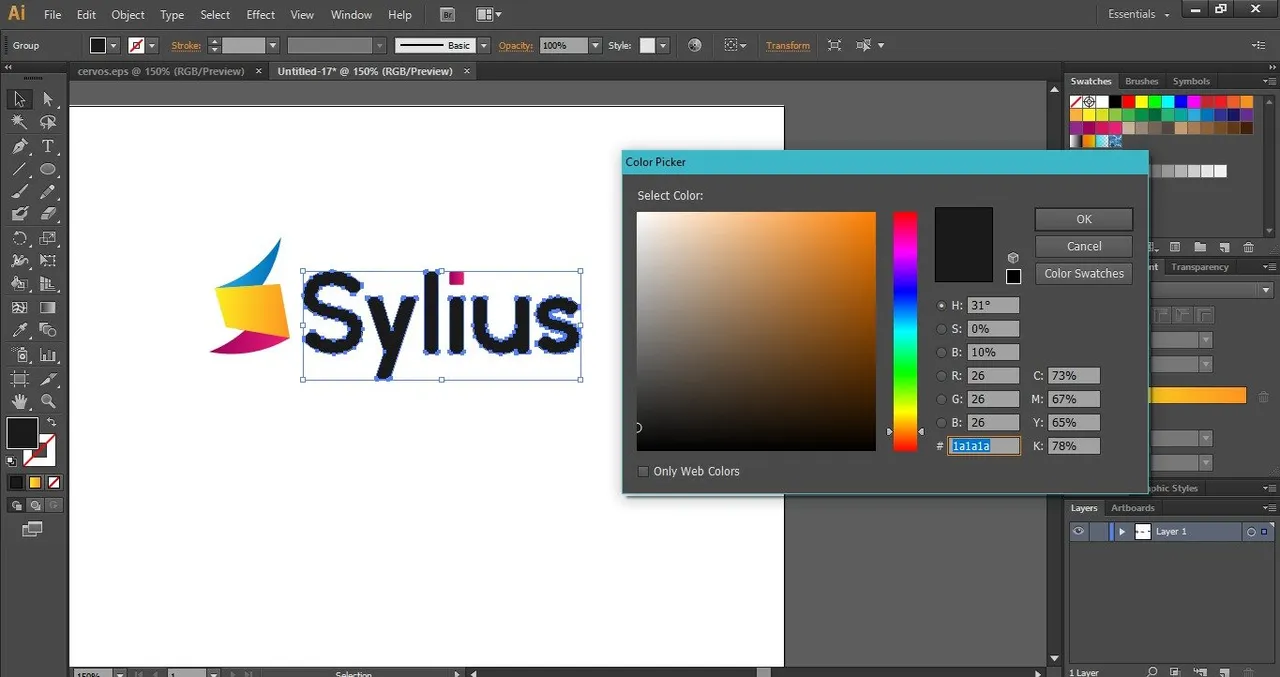Select the Free Transform tool
Image resolution: width=1280 pixels, height=677 pixels.
[x=47, y=261]
